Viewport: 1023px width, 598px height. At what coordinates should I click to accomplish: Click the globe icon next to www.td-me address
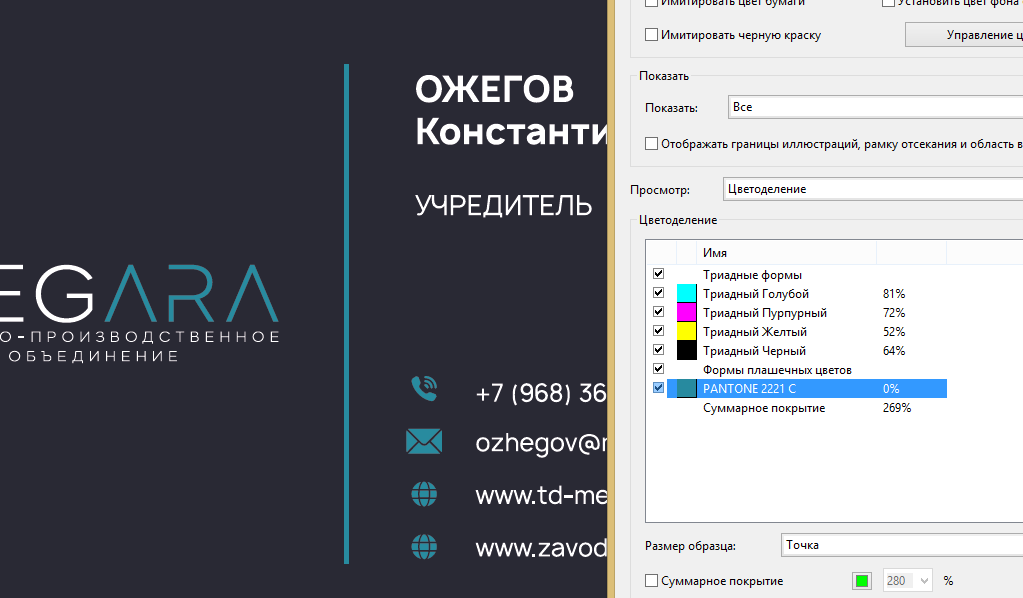point(424,493)
